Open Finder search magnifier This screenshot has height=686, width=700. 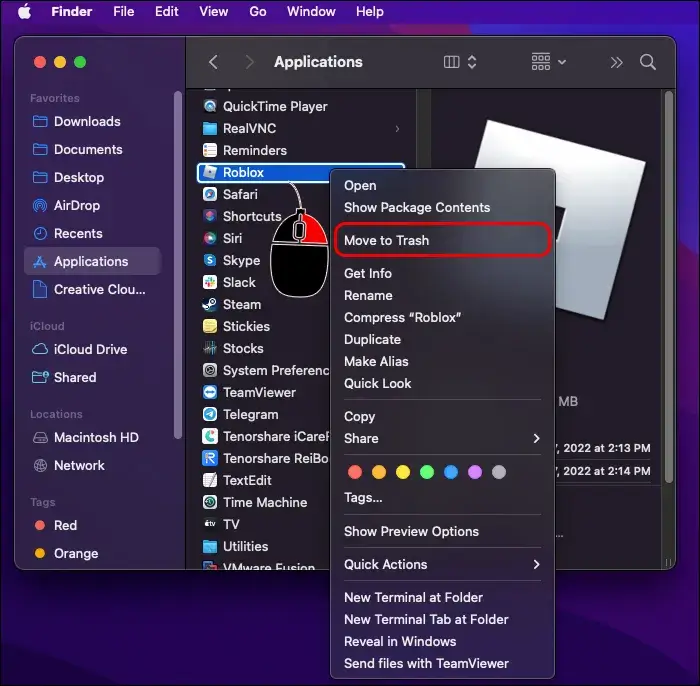648,62
